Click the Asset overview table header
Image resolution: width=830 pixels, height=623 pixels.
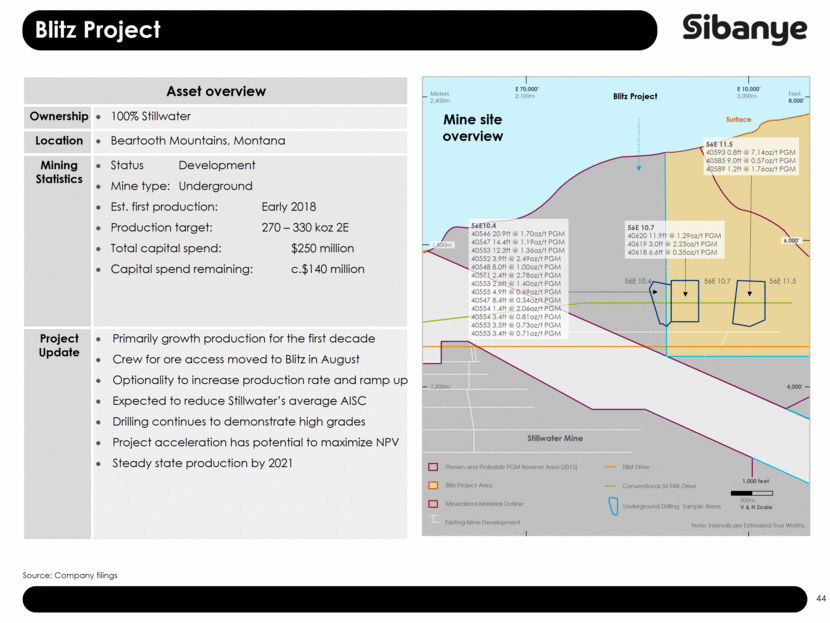(216, 91)
